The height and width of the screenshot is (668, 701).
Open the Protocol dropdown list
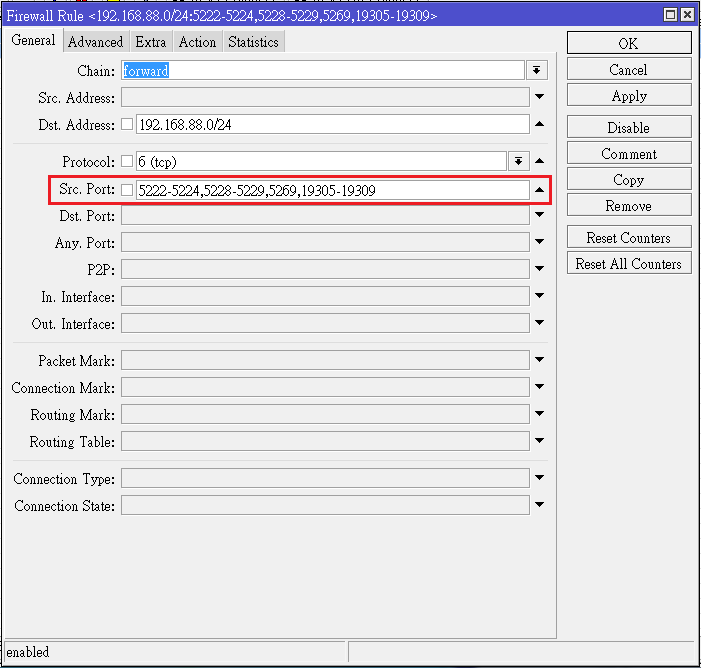(x=519, y=161)
